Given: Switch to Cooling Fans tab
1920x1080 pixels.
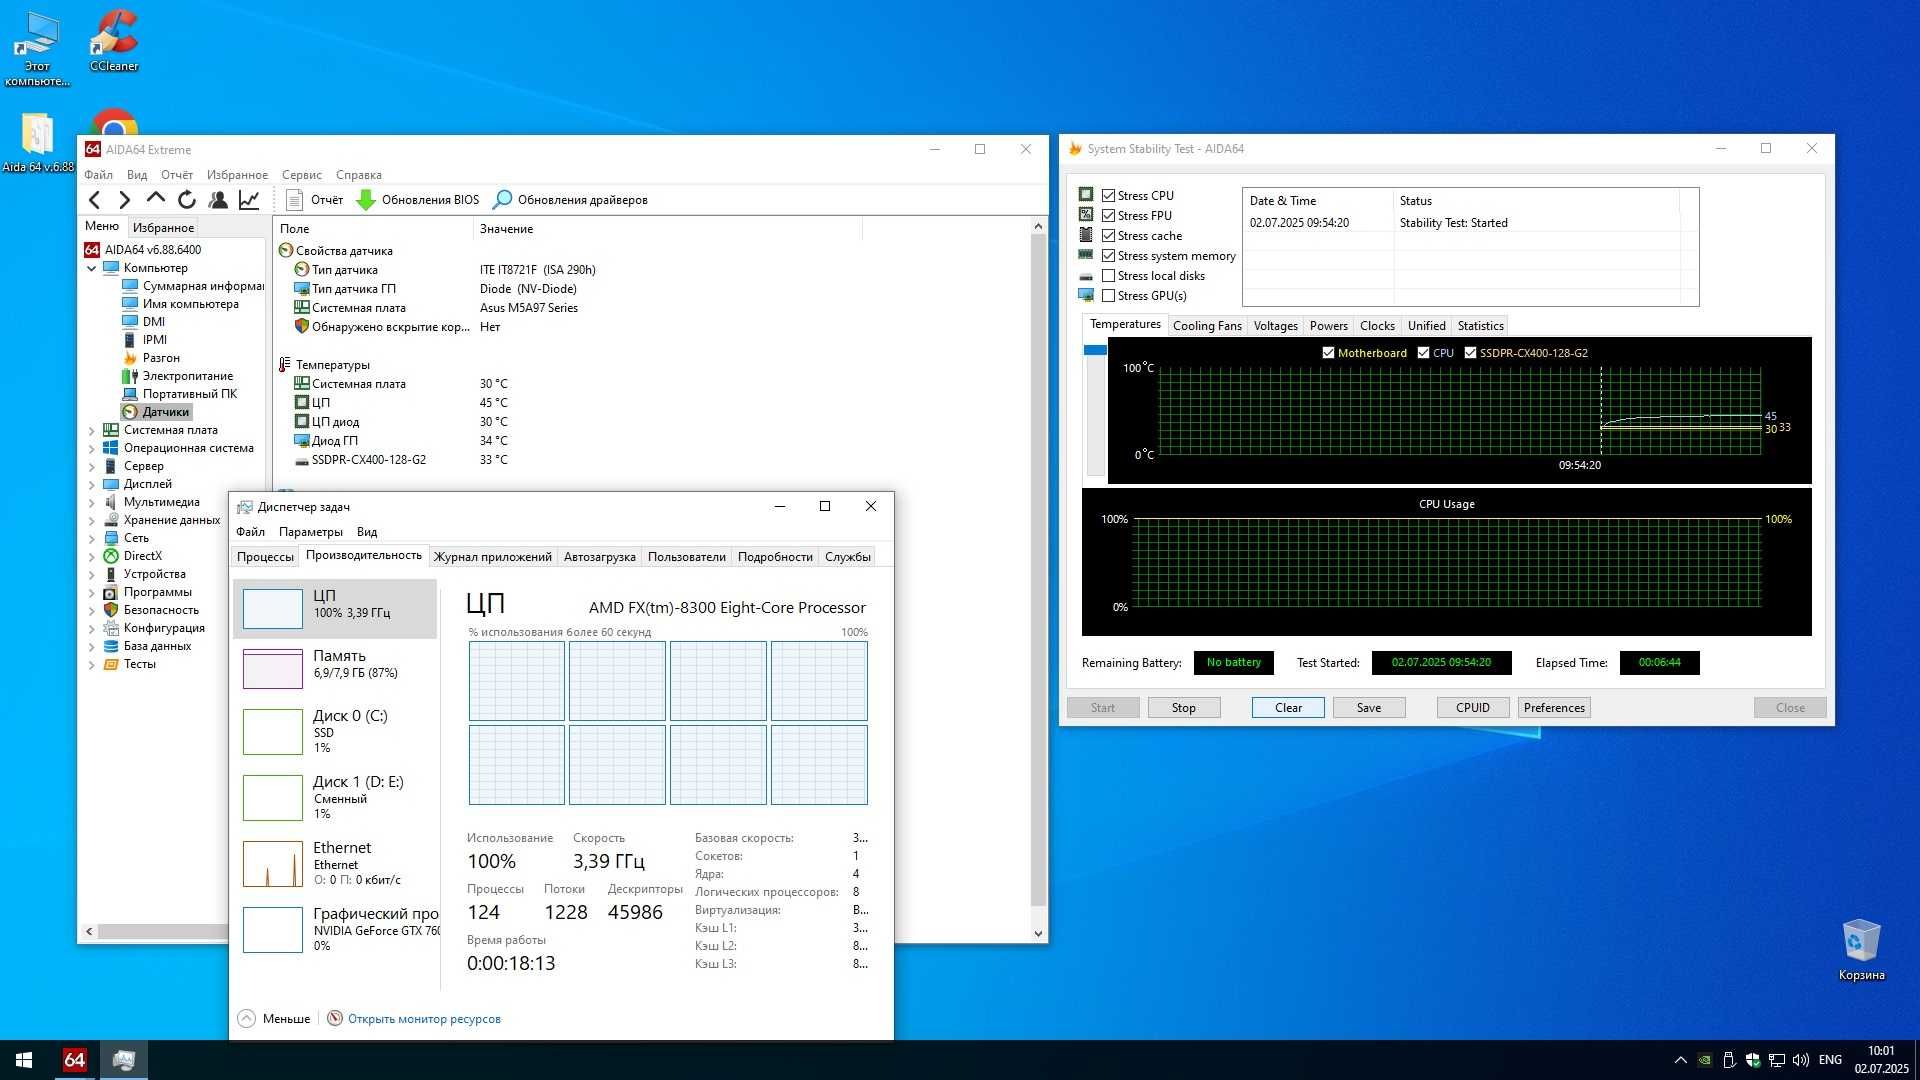Looking at the screenshot, I should (1207, 326).
